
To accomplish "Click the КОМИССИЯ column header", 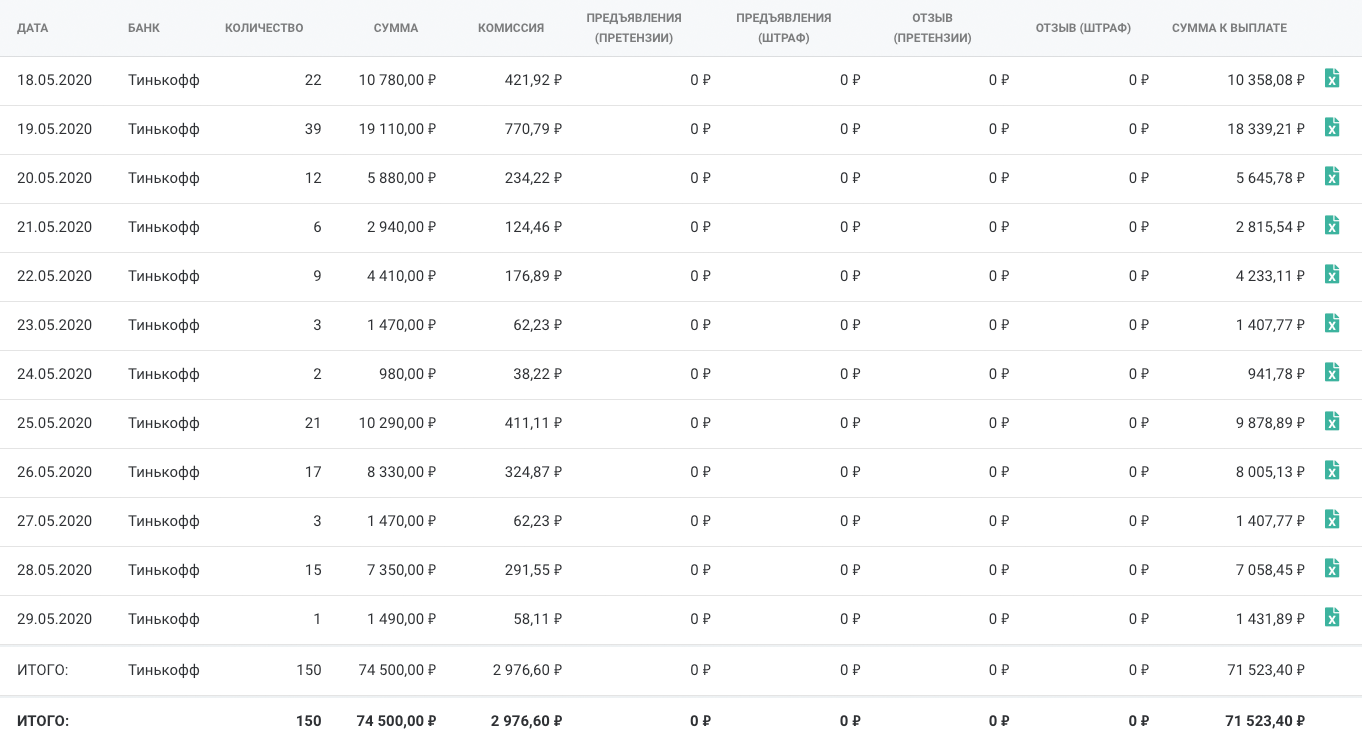I will click(x=511, y=28).
